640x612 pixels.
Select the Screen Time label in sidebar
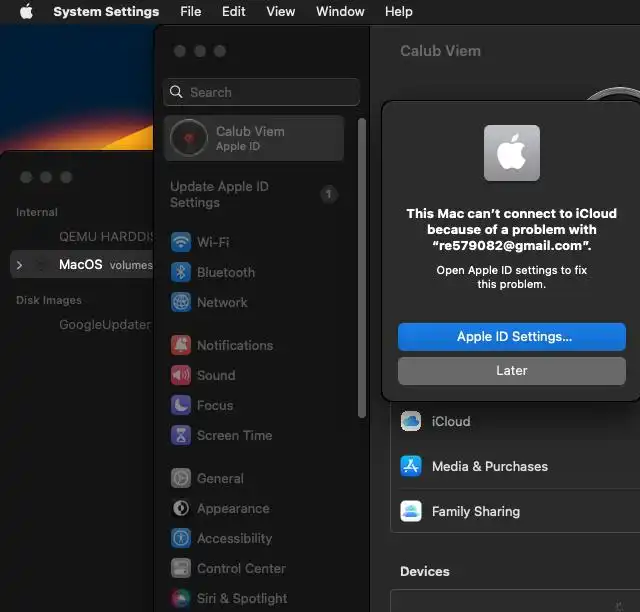click(x=235, y=435)
